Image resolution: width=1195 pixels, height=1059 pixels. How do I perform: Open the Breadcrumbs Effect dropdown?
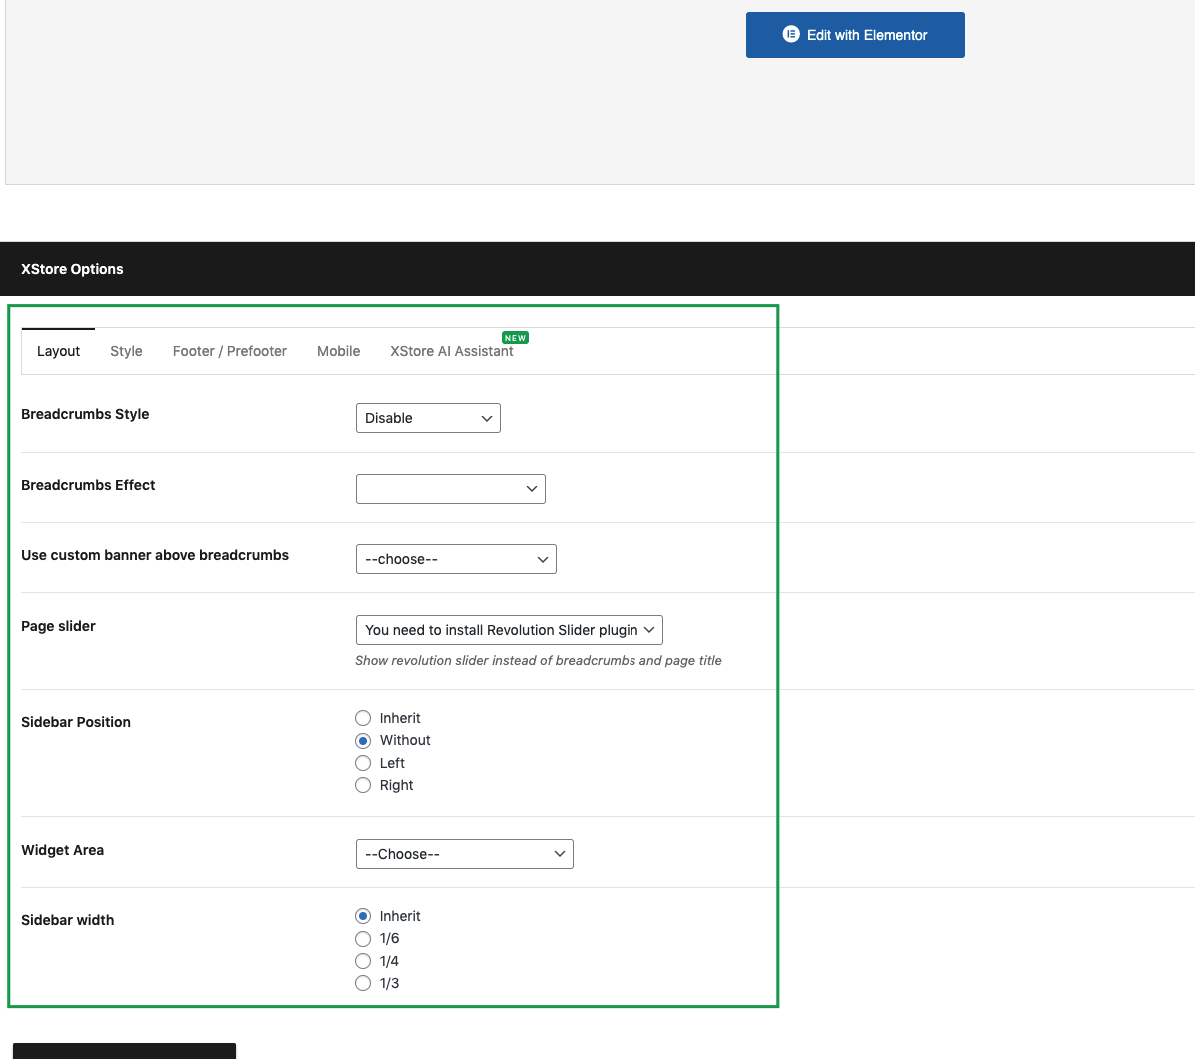point(450,489)
